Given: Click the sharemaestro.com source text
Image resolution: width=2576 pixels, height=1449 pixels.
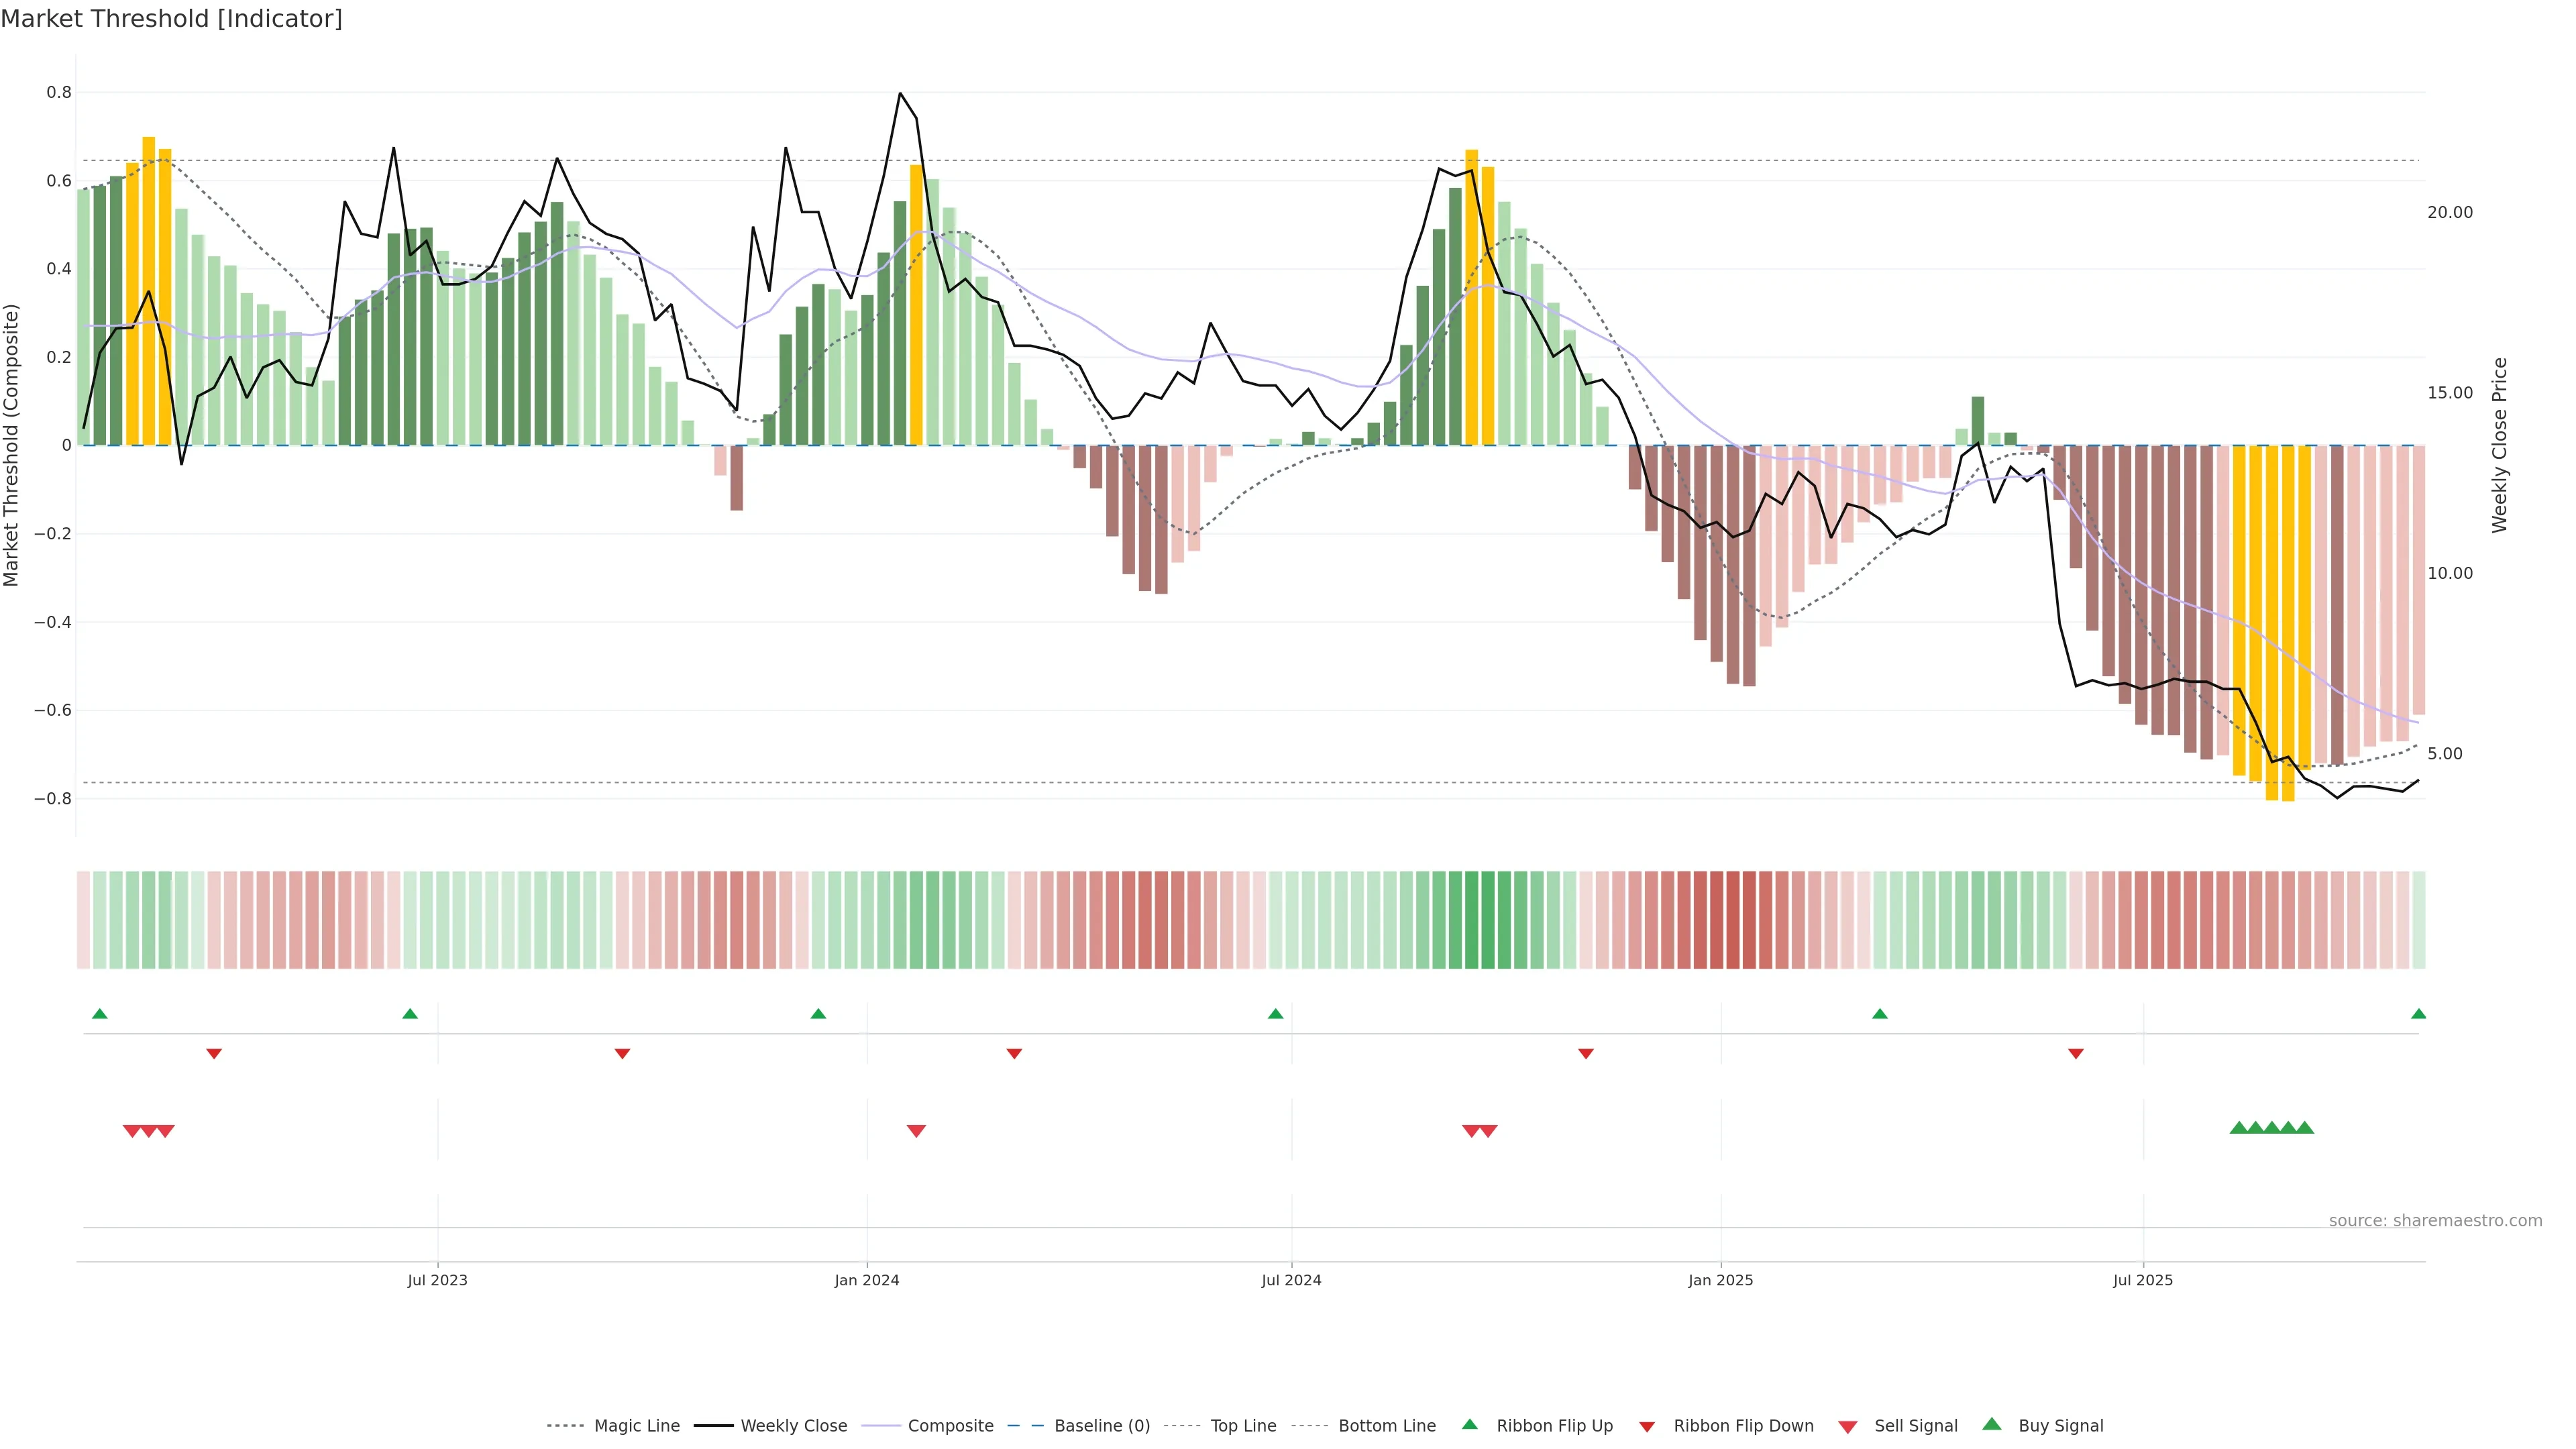Looking at the screenshot, I should click(x=2435, y=1221).
